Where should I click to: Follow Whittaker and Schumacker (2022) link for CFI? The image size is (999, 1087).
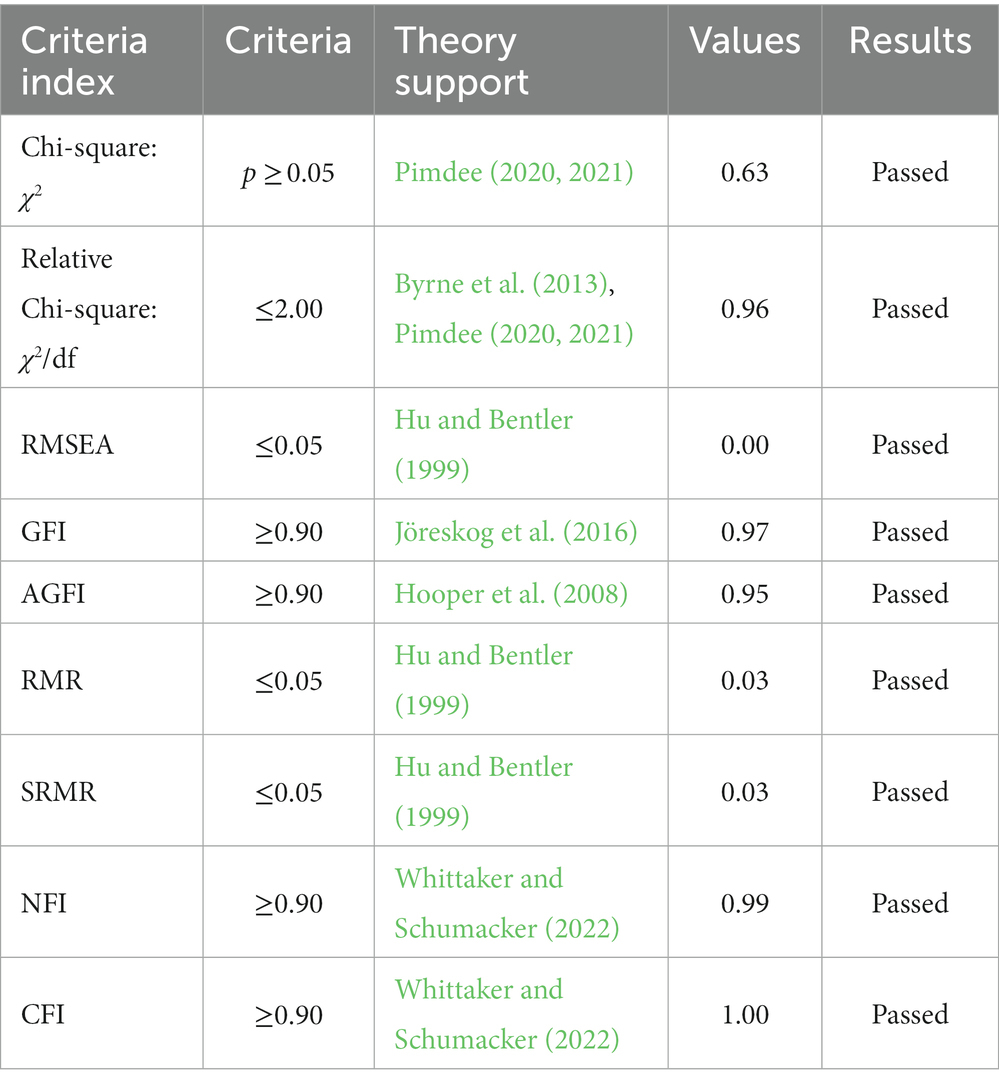coord(507,1014)
